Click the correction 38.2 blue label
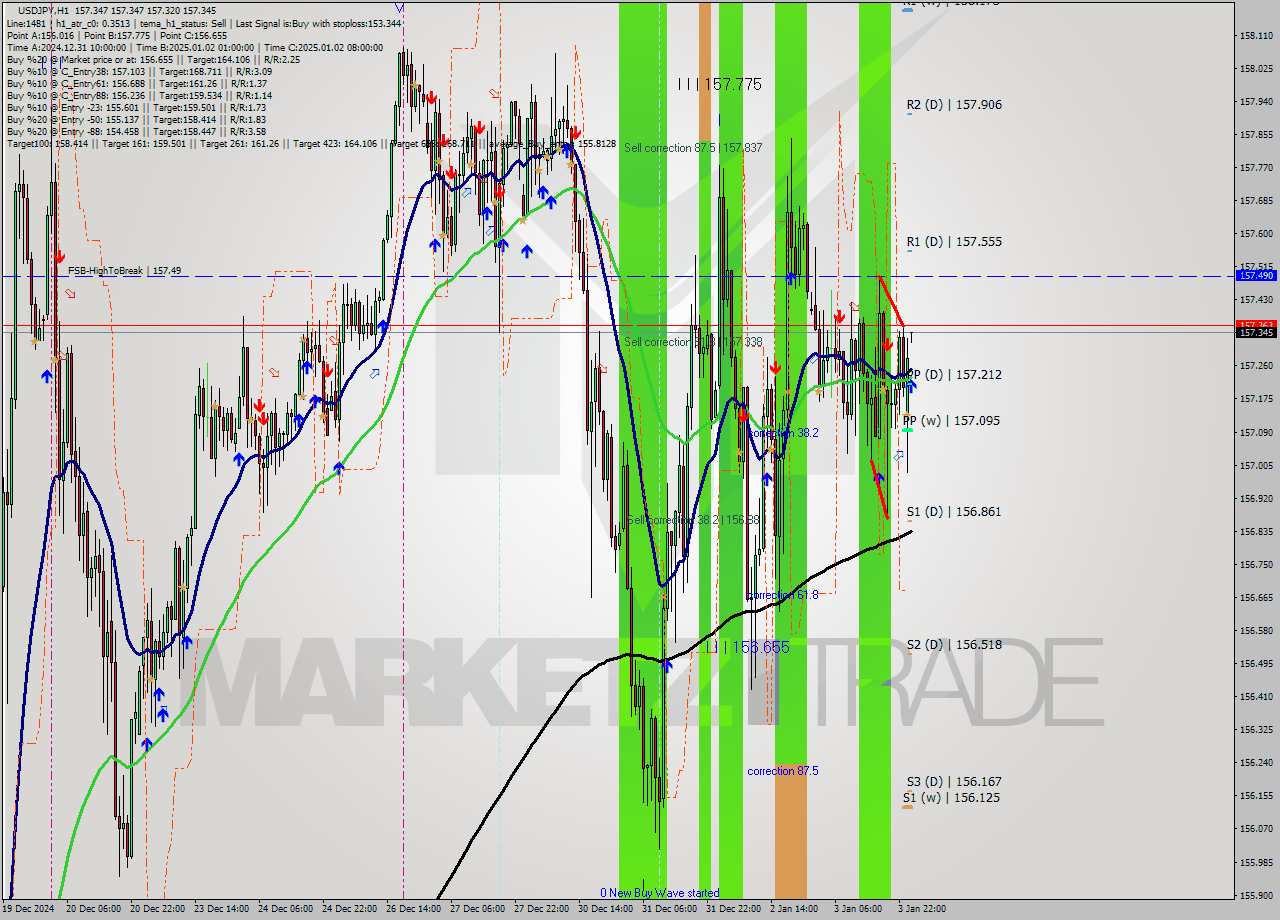 (784, 434)
